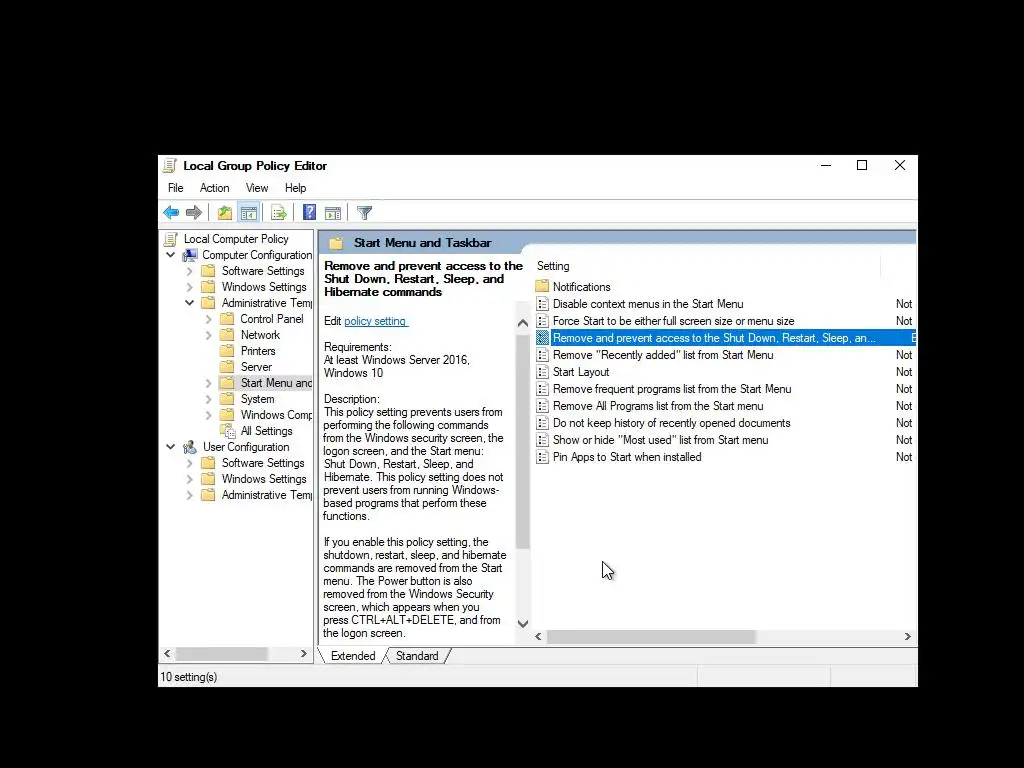Open the Action menu
The width and height of the screenshot is (1024, 768).
[214, 188]
